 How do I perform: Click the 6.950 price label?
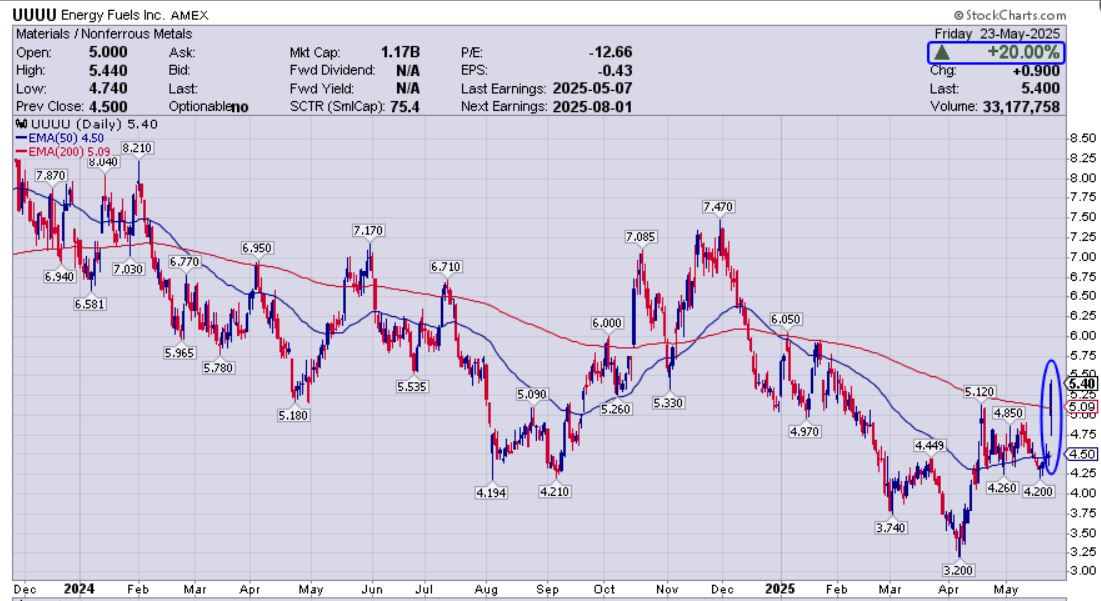(257, 248)
